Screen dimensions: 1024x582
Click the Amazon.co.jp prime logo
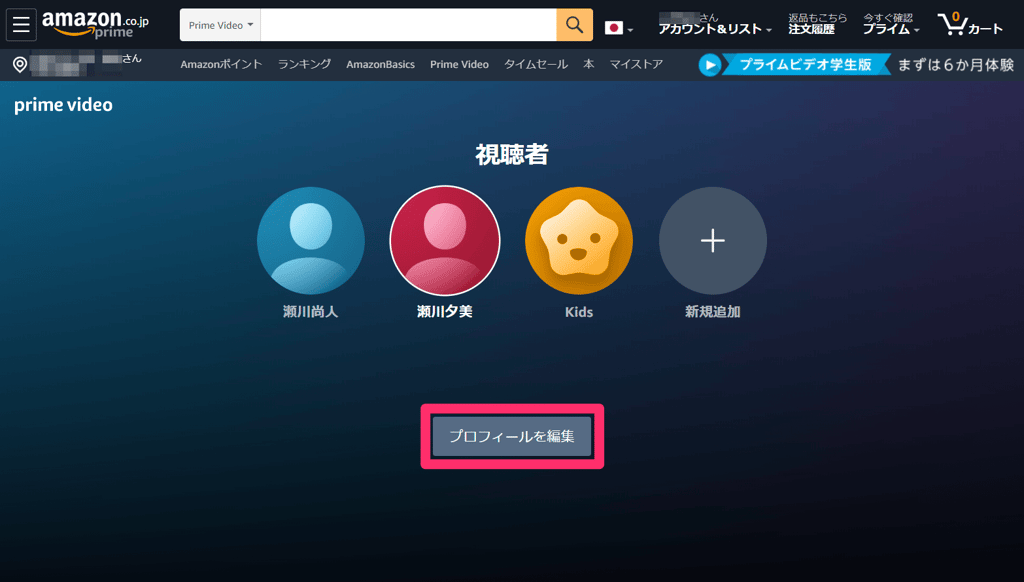(x=95, y=25)
